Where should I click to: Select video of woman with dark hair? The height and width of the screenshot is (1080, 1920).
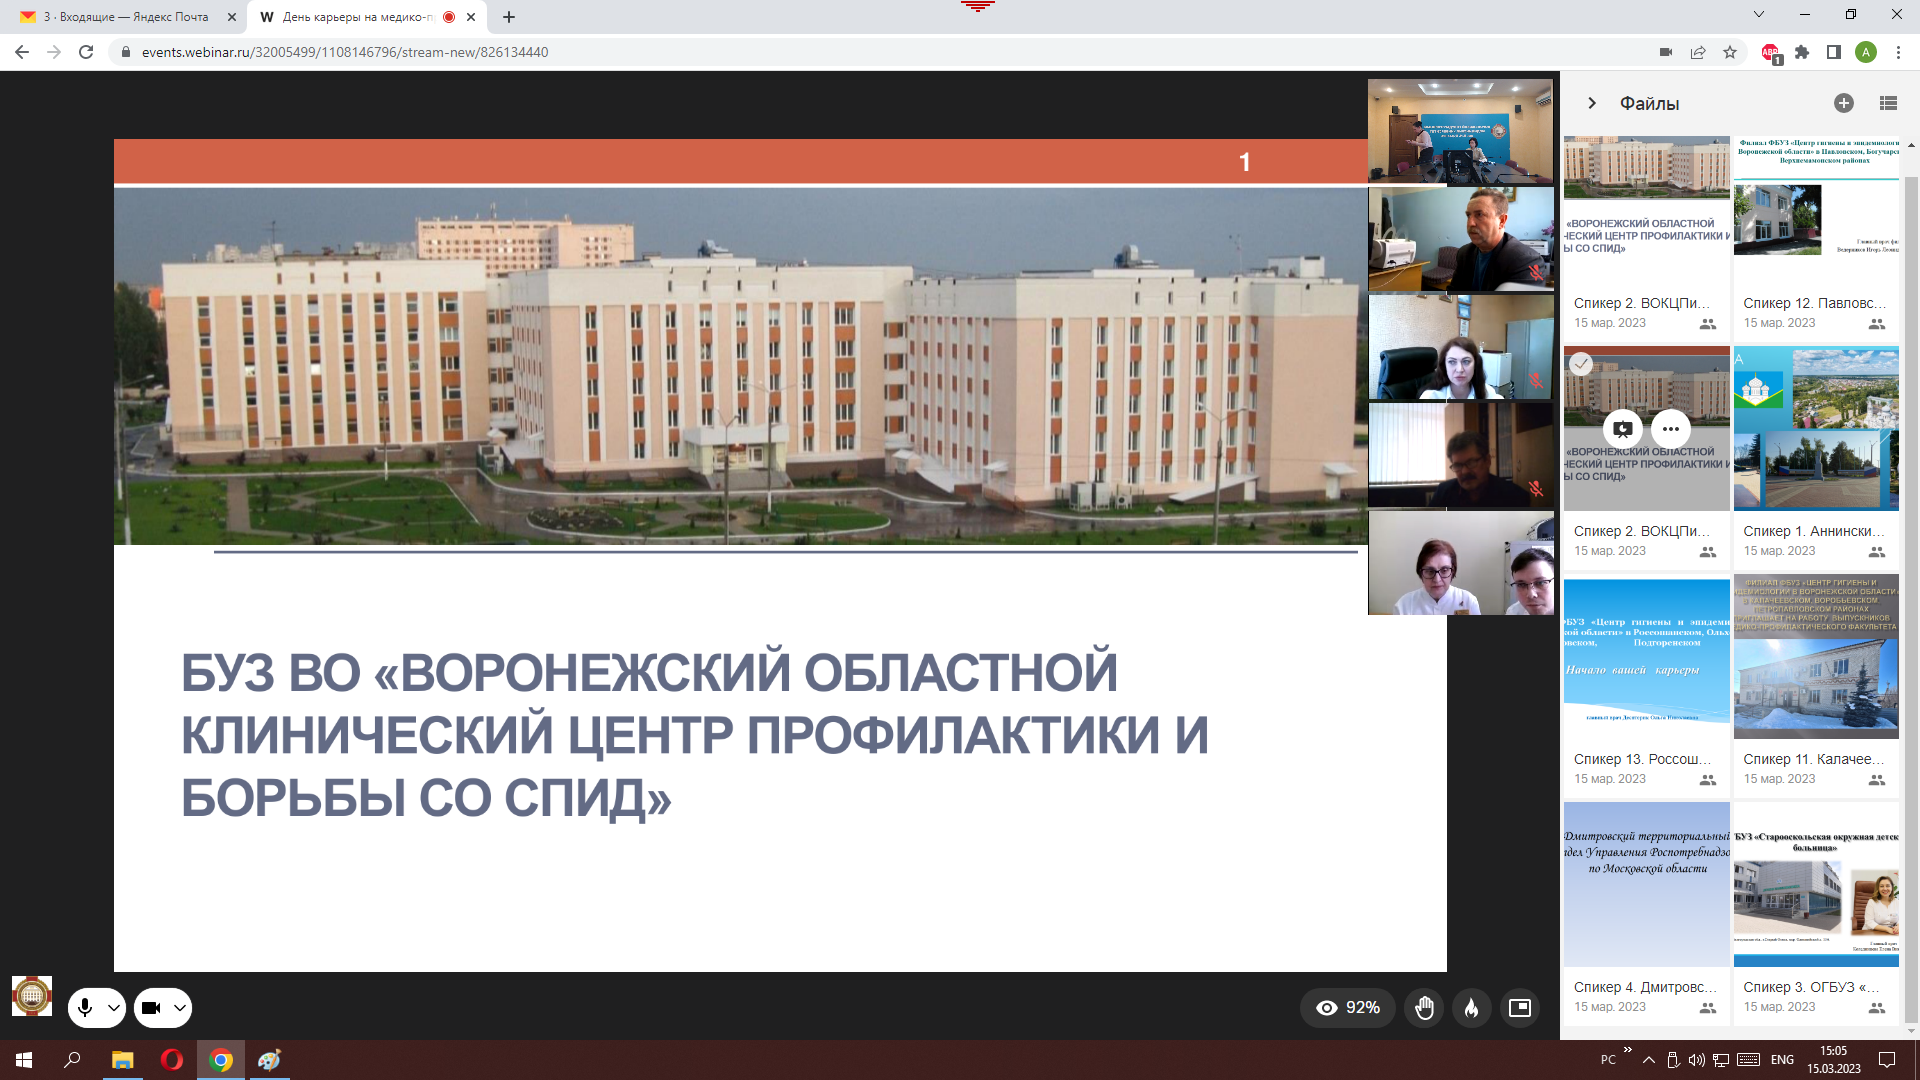(x=1460, y=346)
